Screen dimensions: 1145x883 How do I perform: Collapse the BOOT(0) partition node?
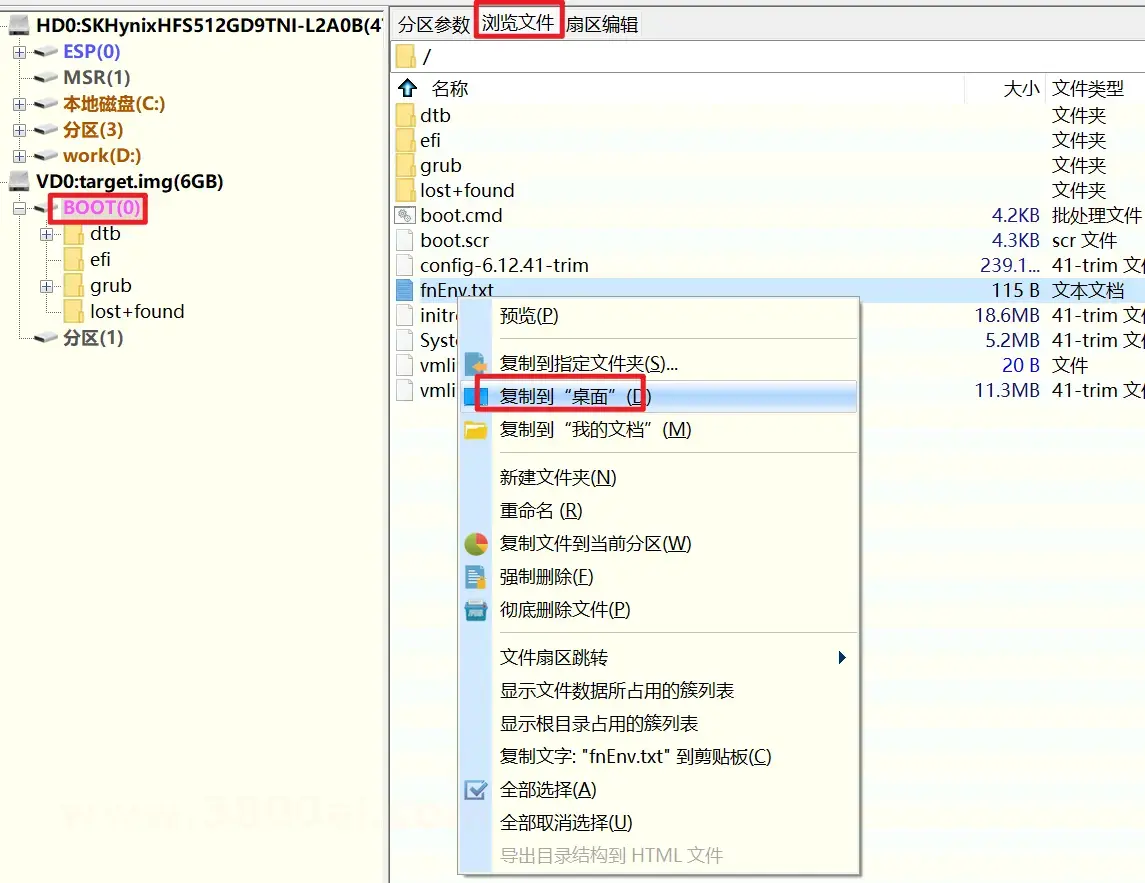[19, 208]
